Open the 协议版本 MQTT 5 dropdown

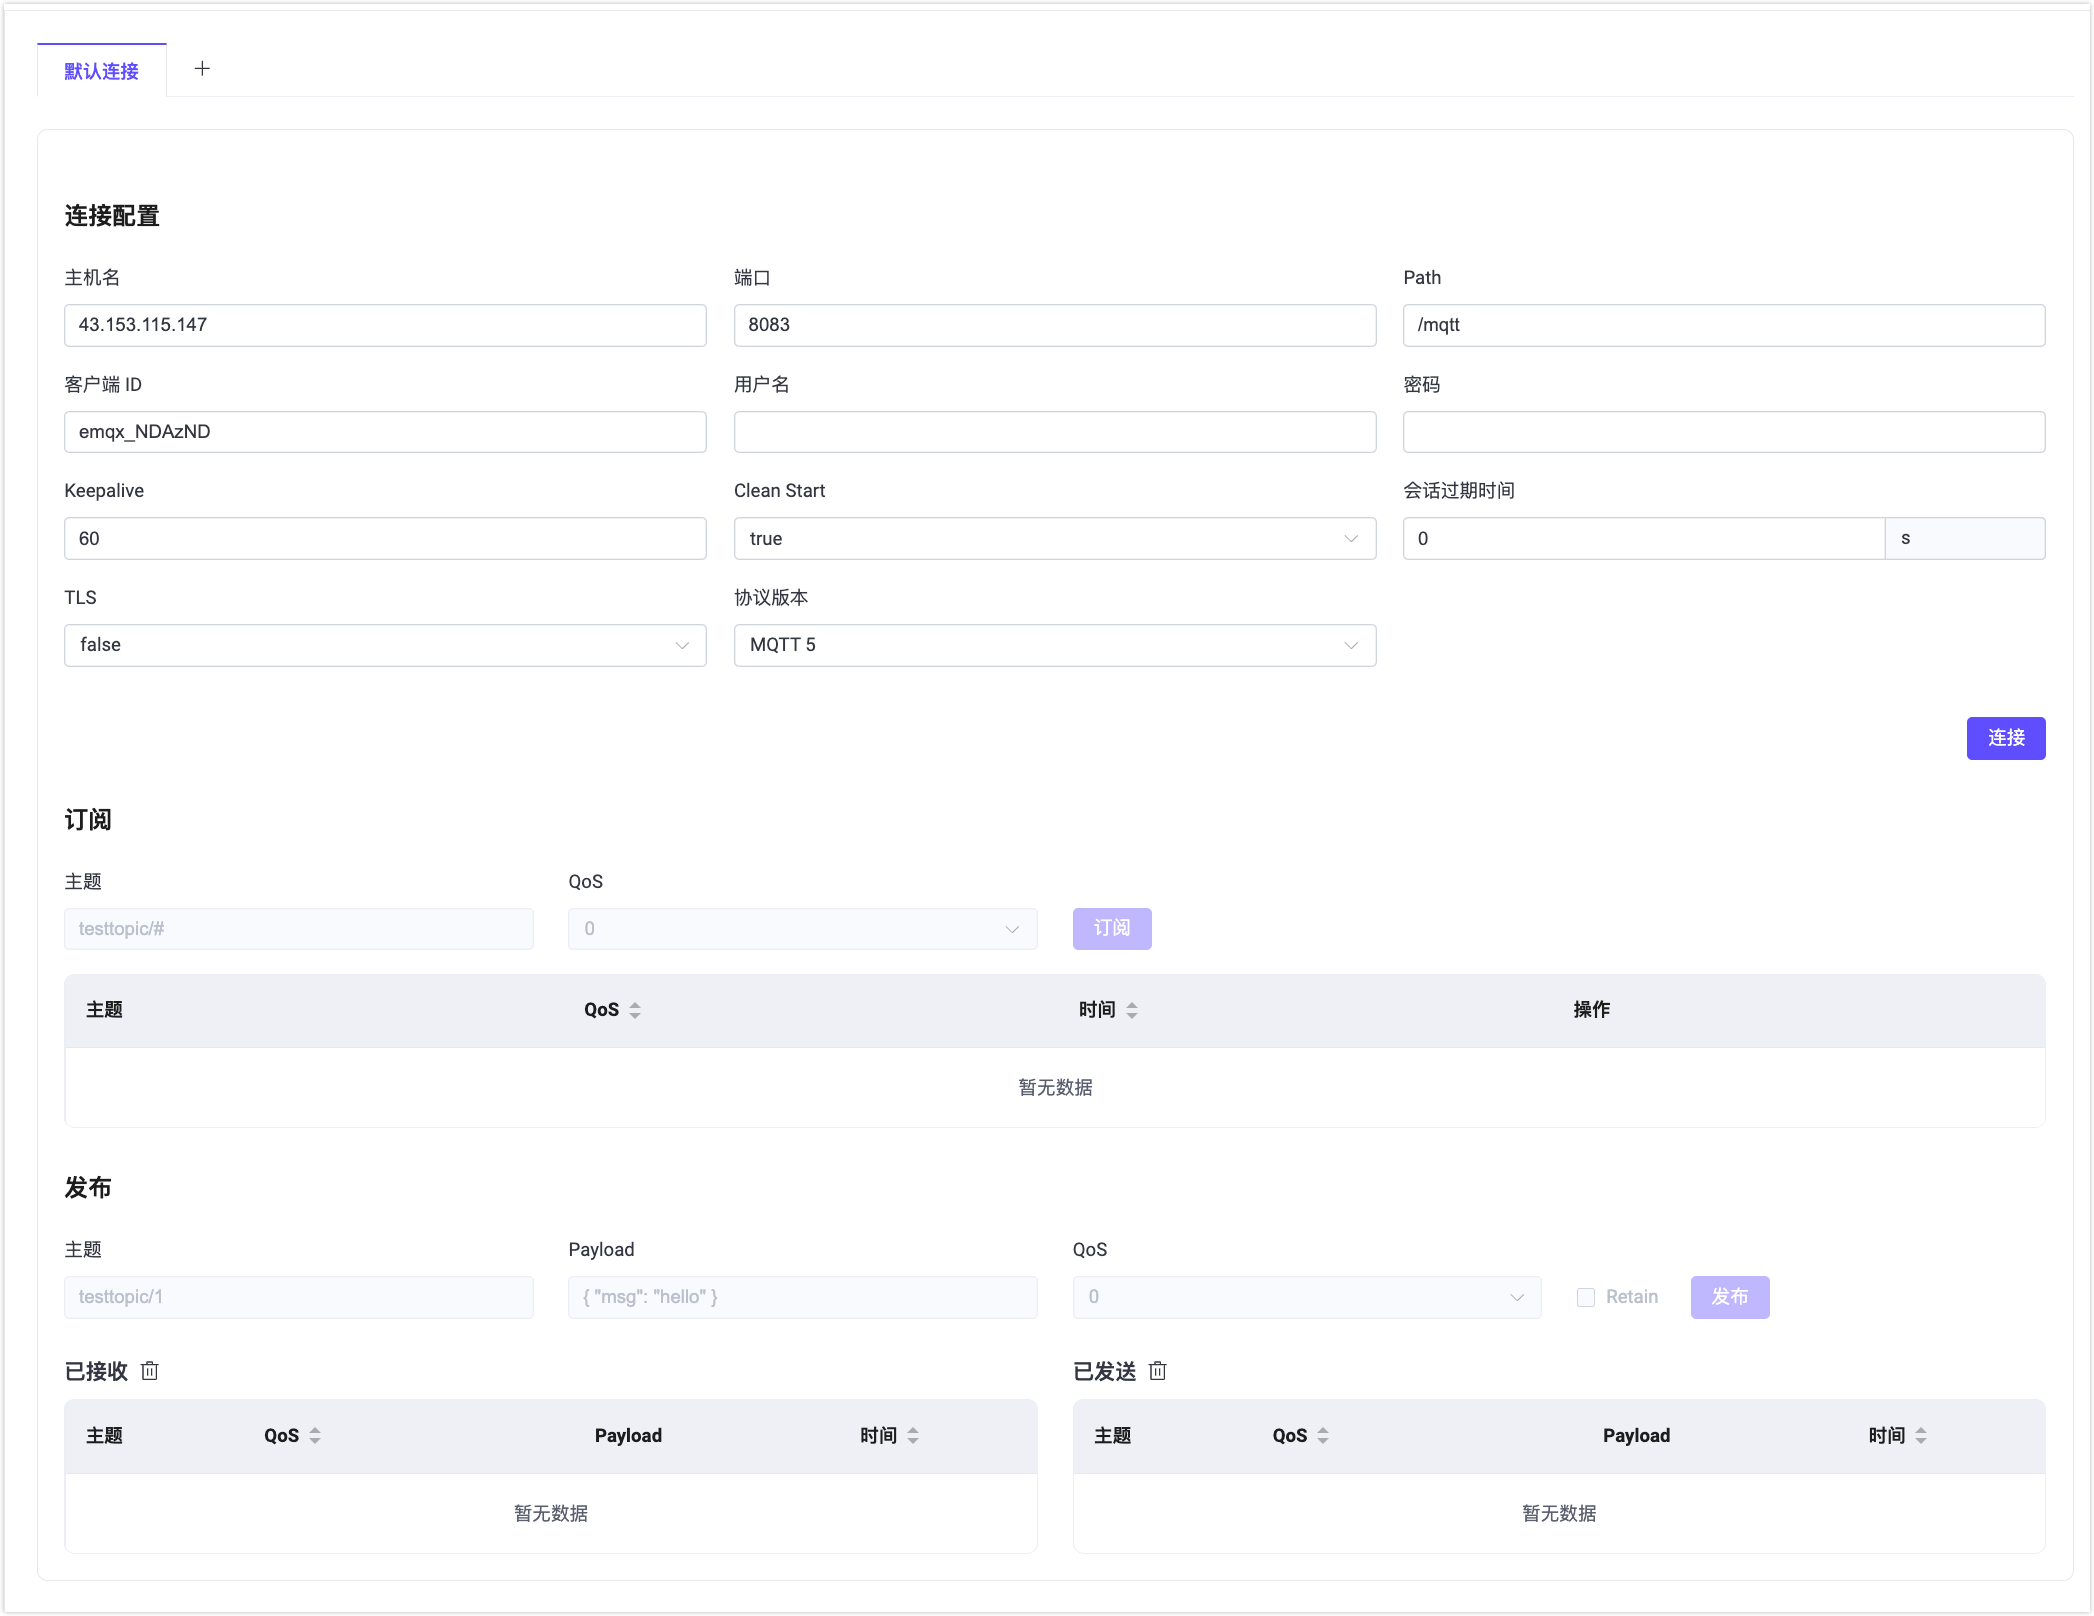1054,645
